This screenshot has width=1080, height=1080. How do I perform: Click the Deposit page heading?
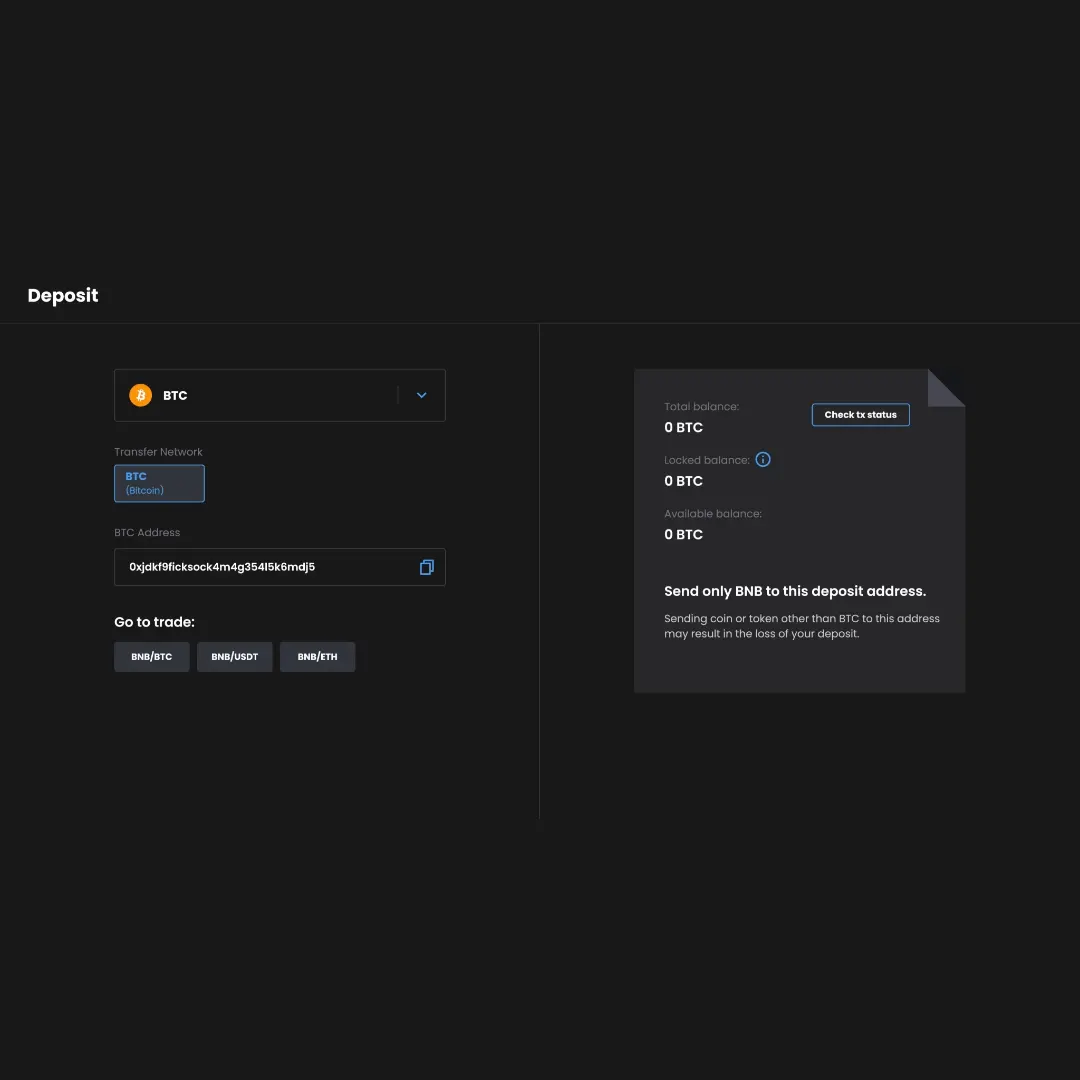[63, 295]
